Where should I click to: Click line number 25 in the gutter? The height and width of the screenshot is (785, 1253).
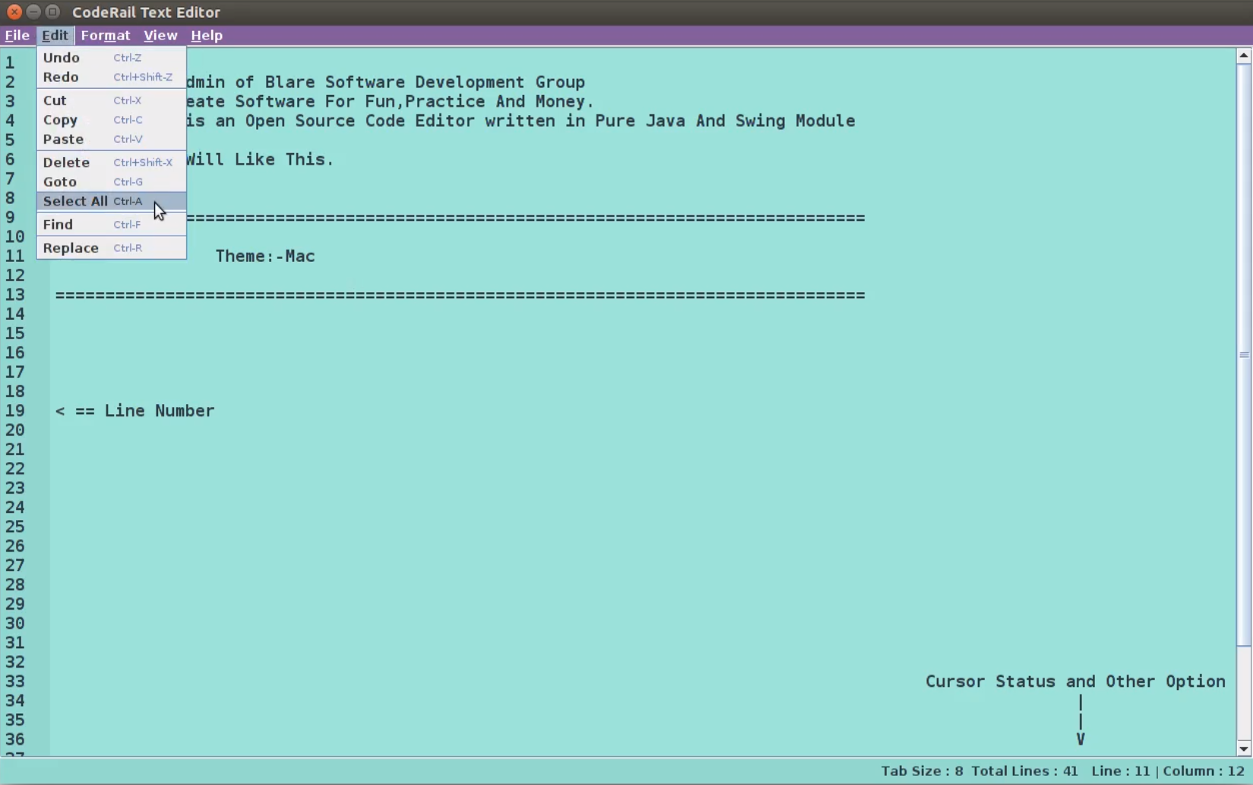(15, 527)
